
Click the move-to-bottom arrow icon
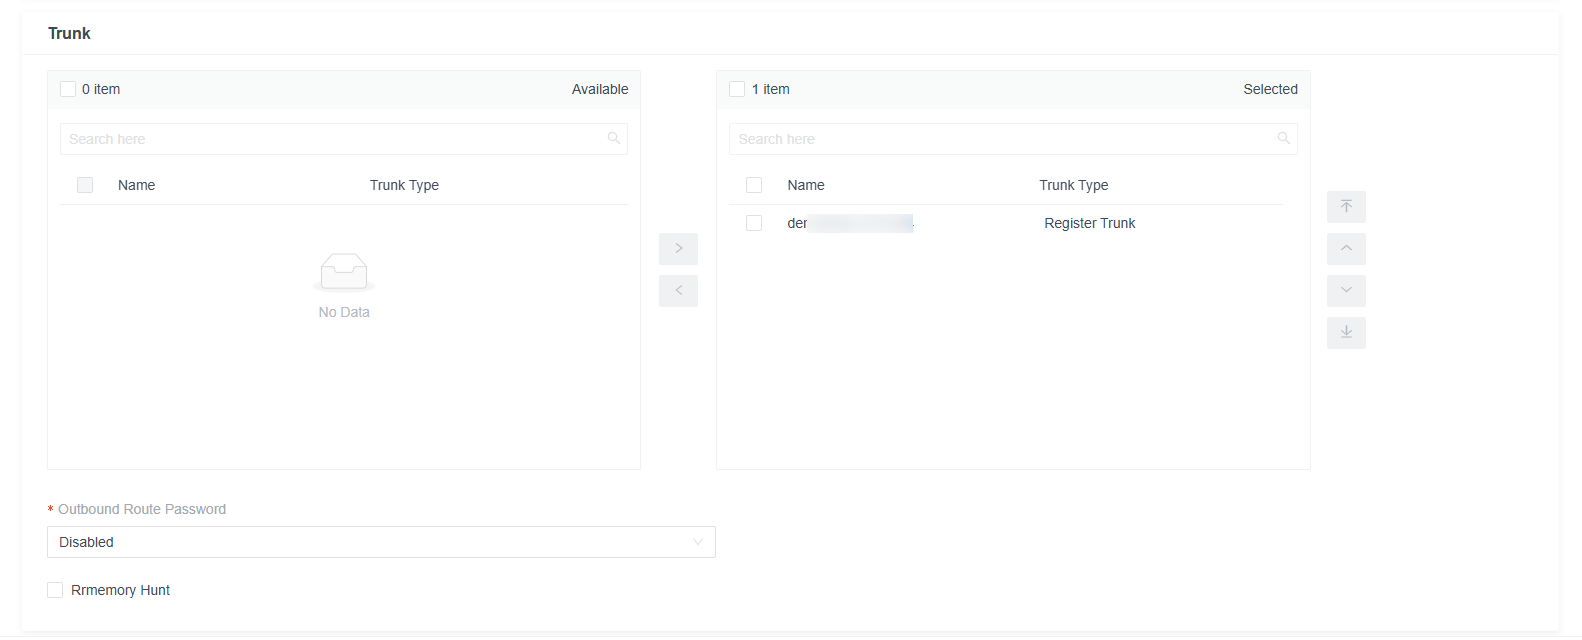point(1346,333)
